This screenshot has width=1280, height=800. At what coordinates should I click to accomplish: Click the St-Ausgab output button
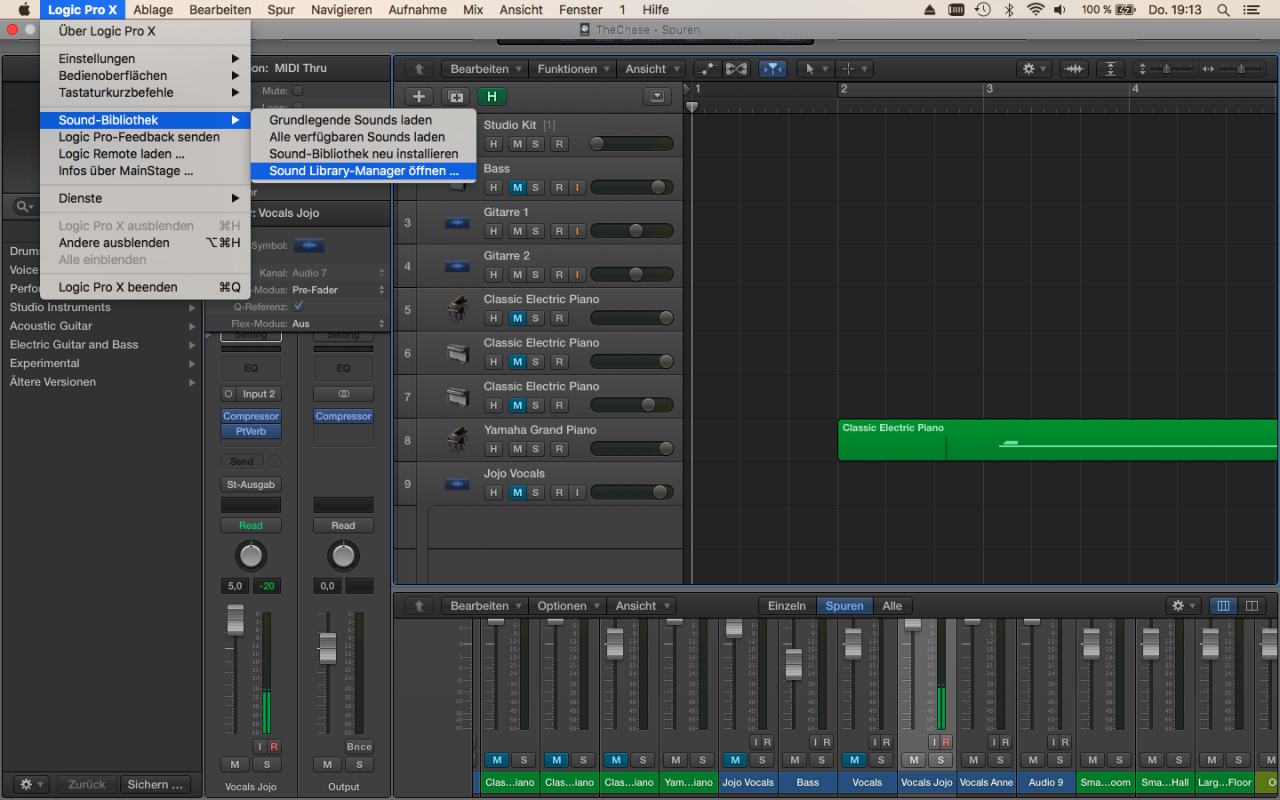(251, 485)
